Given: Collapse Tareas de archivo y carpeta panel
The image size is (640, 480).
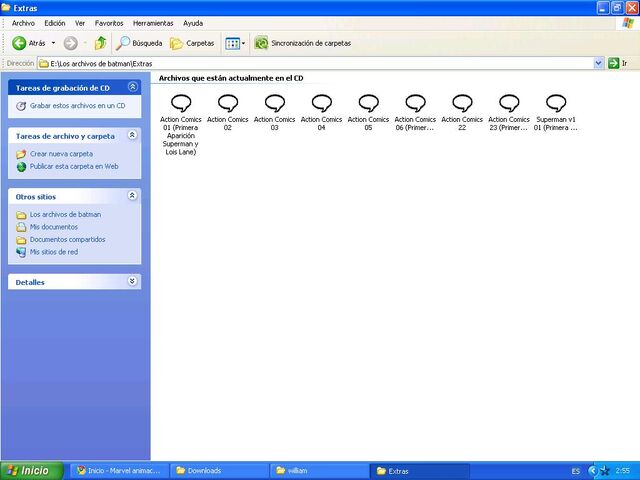Looking at the screenshot, I should [132, 135].
